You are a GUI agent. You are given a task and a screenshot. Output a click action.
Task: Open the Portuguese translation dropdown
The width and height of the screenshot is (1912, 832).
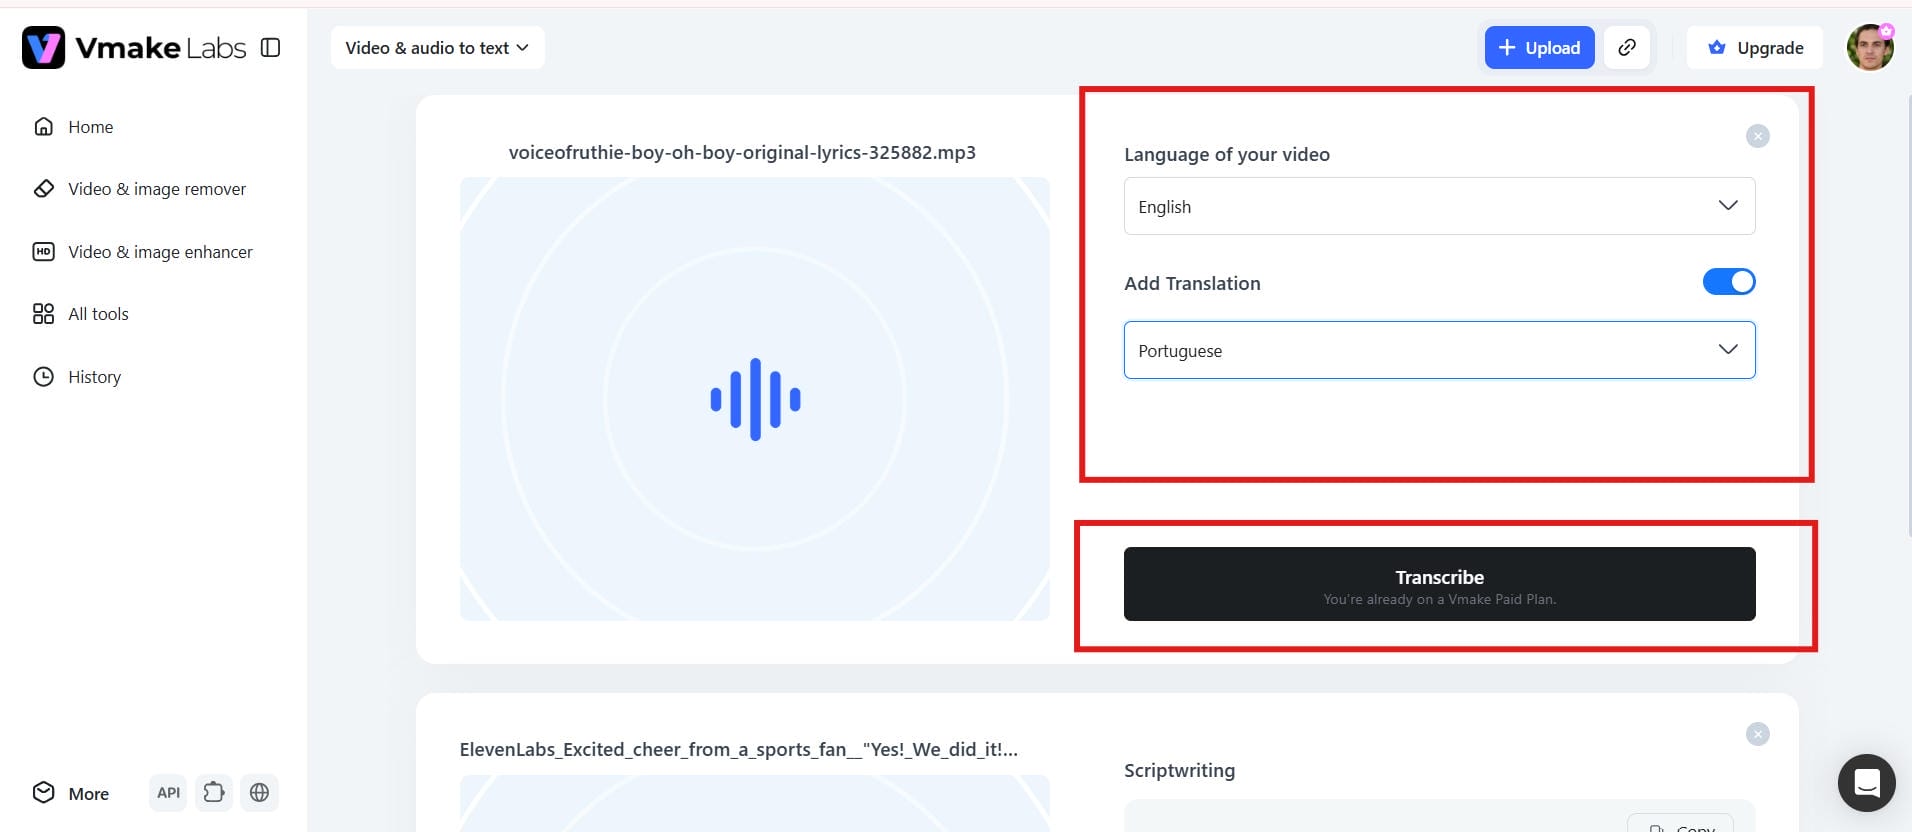(x=1439, y=350)
